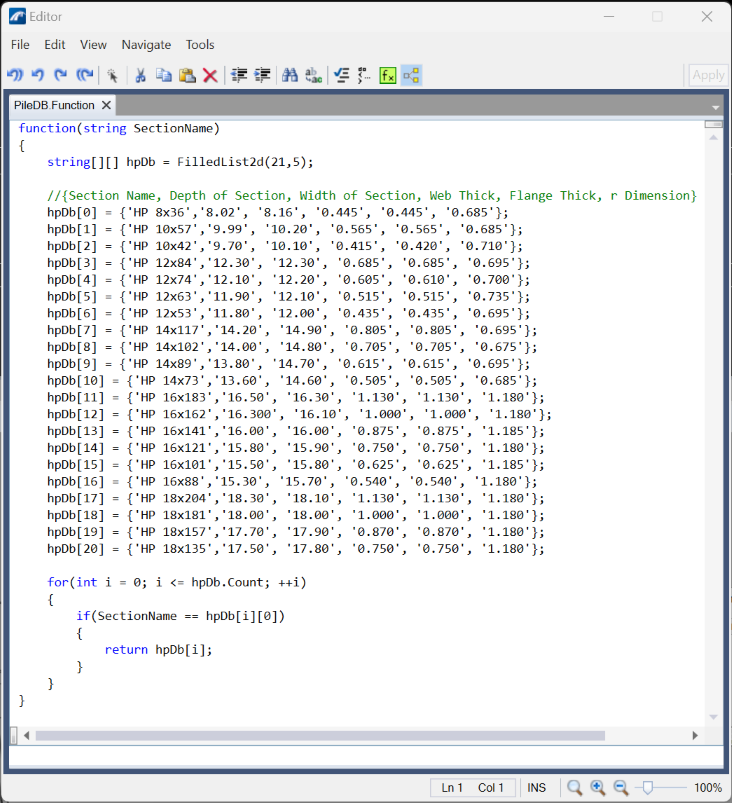Click the return keyword
The width and height of the screenshot is (732, 803).
126,650
